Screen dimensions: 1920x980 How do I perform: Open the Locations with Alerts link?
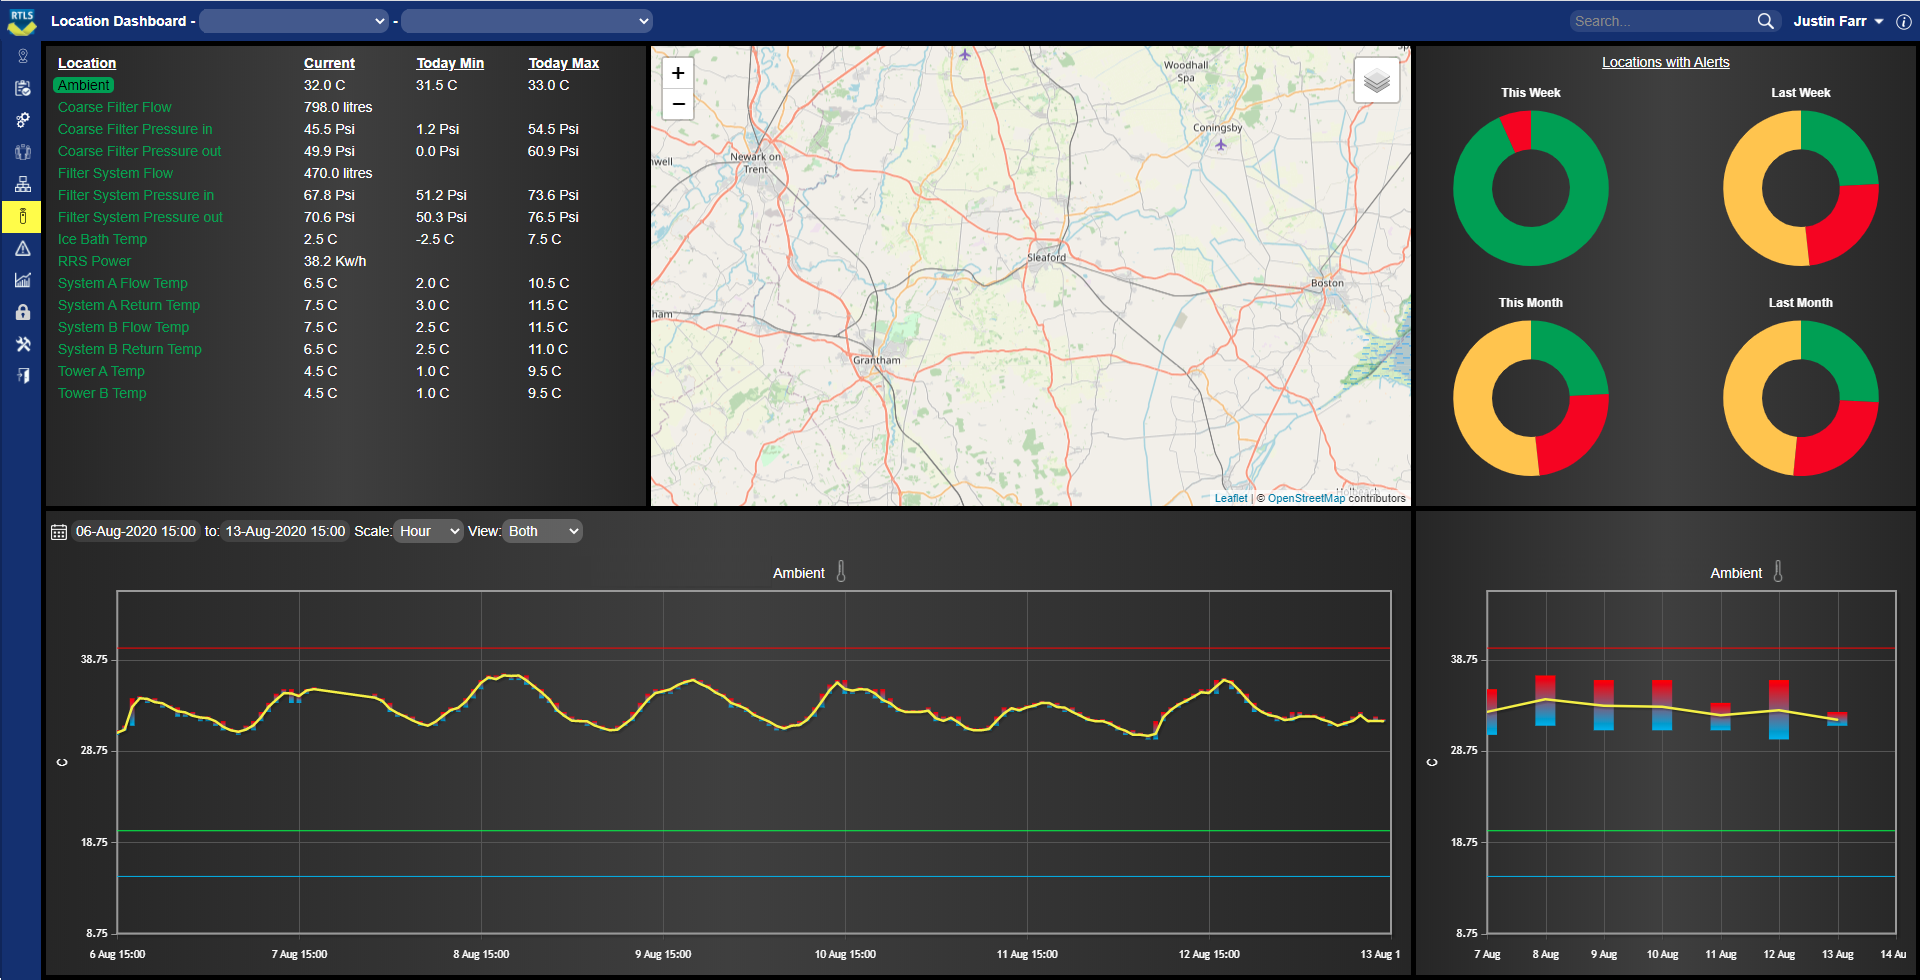1666,62
